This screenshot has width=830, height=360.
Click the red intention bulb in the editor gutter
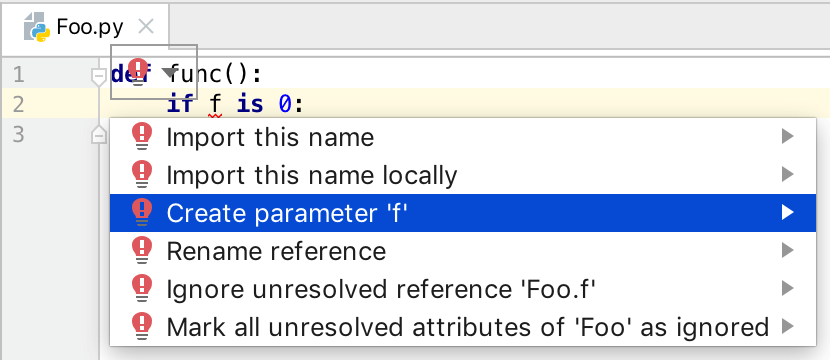click(x=139, y=73)
